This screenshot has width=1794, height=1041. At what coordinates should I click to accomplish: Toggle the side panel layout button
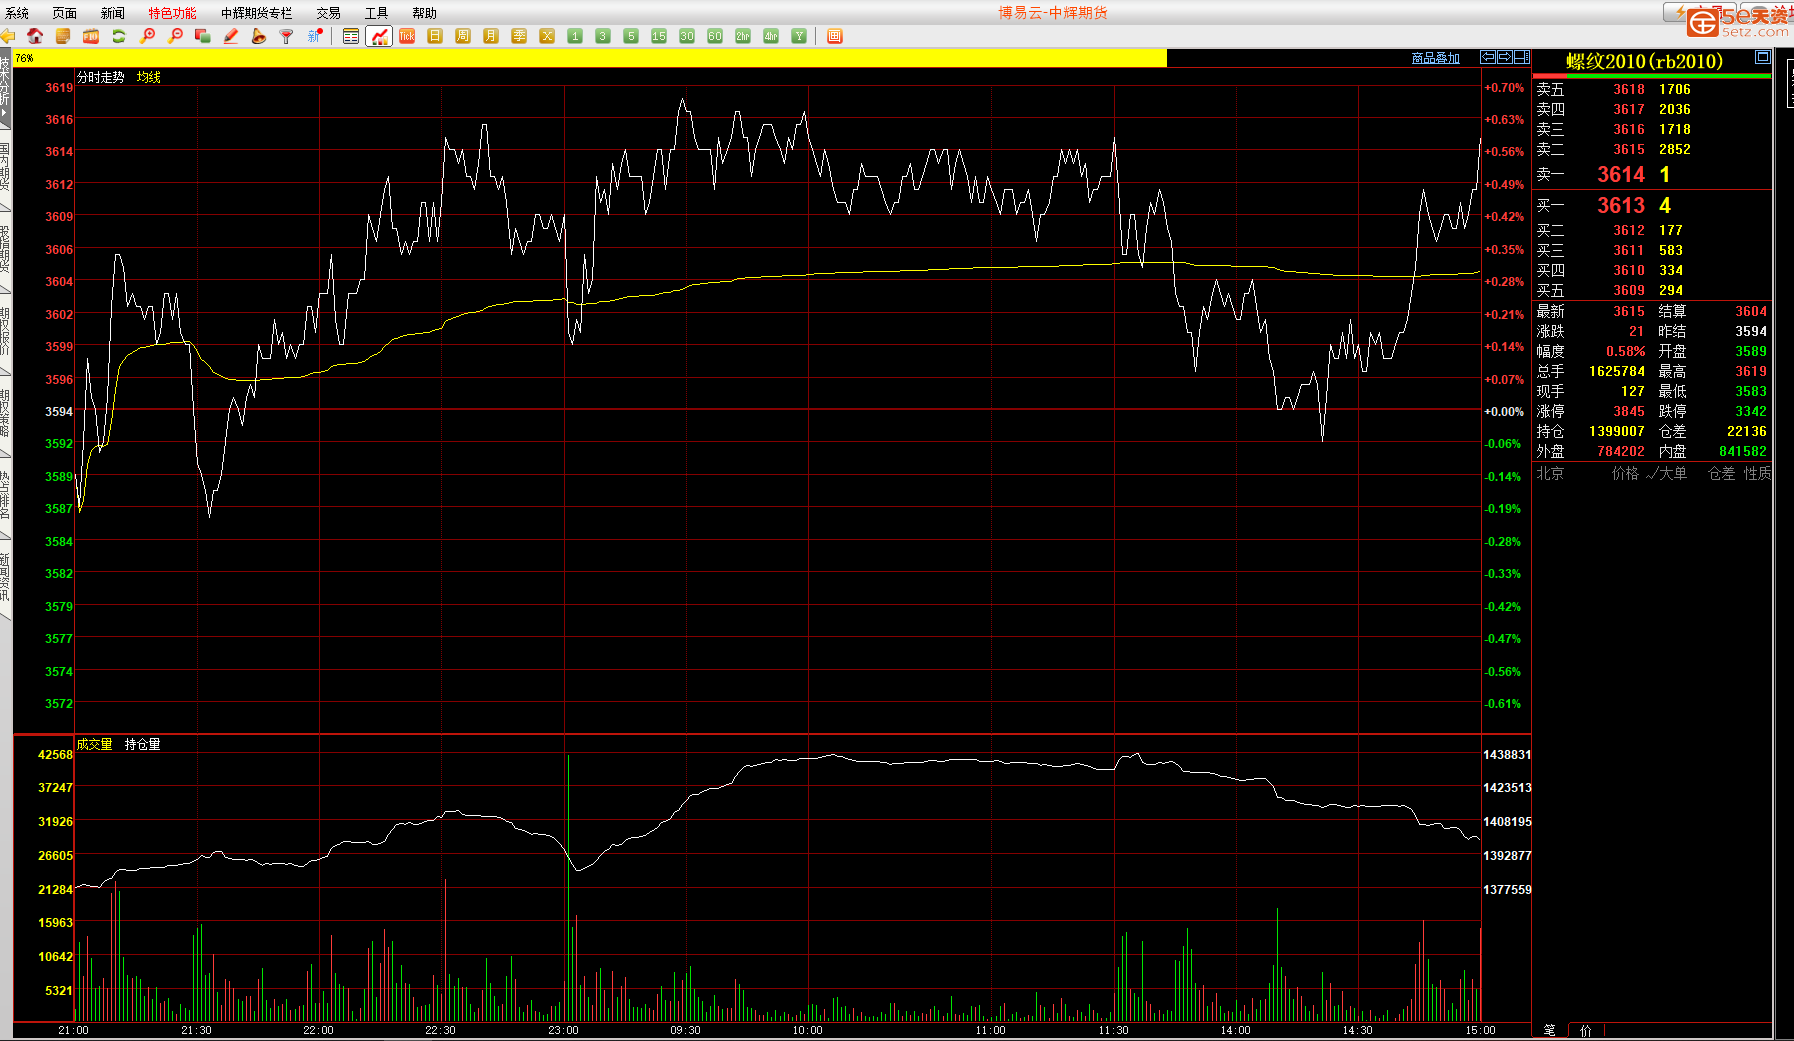(1522, 57)
